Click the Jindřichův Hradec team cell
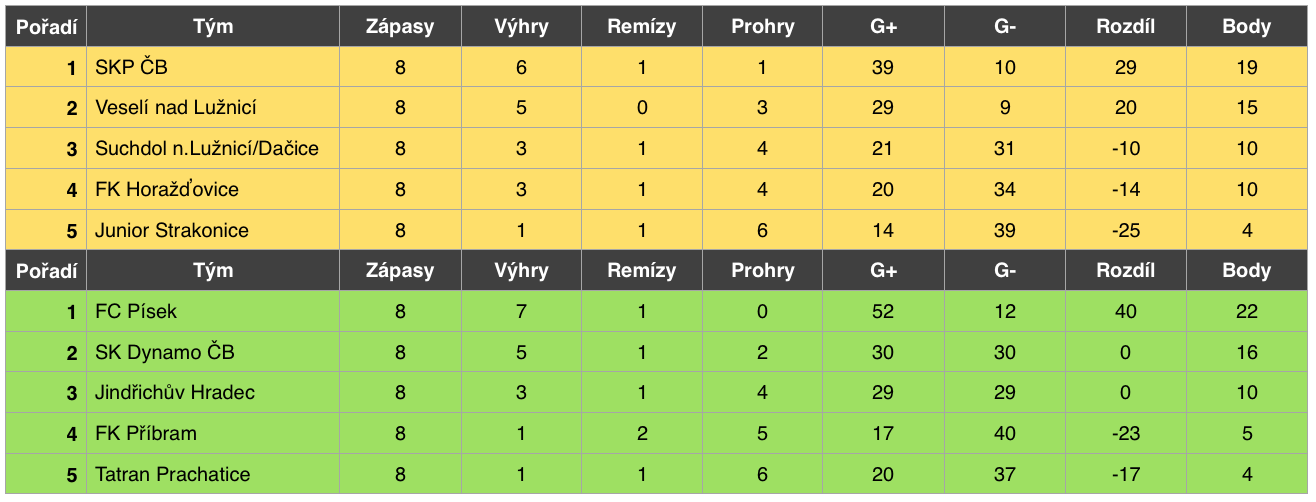This screenshot has width=1316, height=502. pos(212,392)
